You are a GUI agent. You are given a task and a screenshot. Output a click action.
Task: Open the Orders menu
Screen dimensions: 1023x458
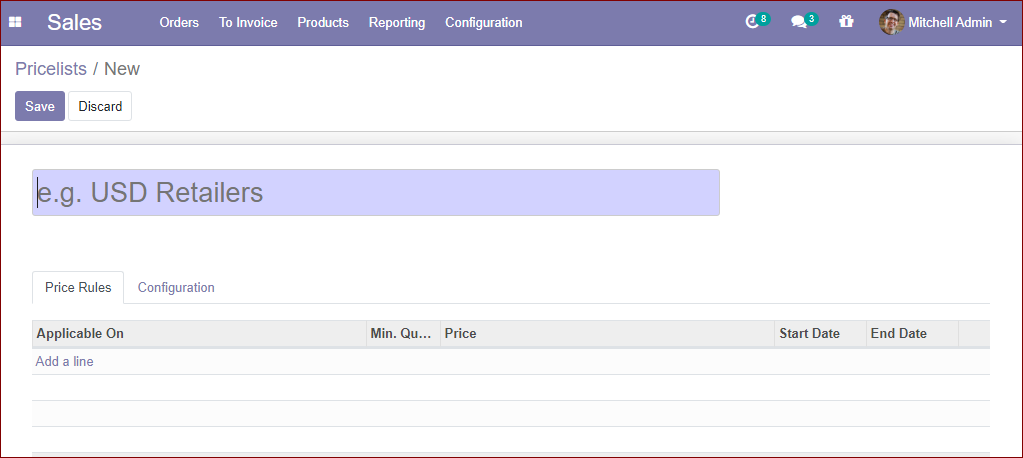click(179, 22)
